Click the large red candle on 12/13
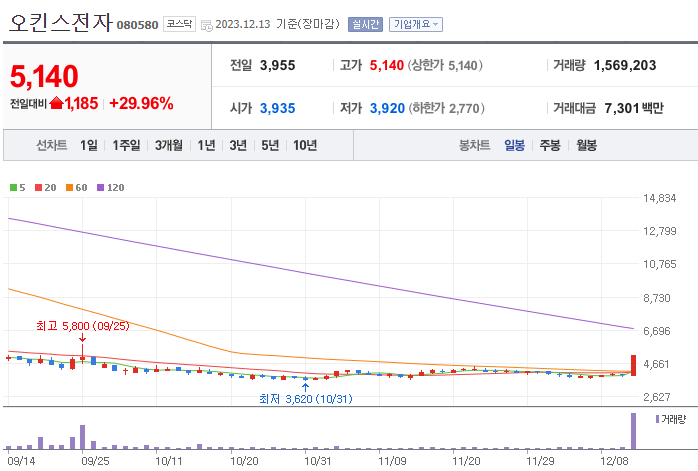Viewport: 698px width, 471px height. [633, 365]
